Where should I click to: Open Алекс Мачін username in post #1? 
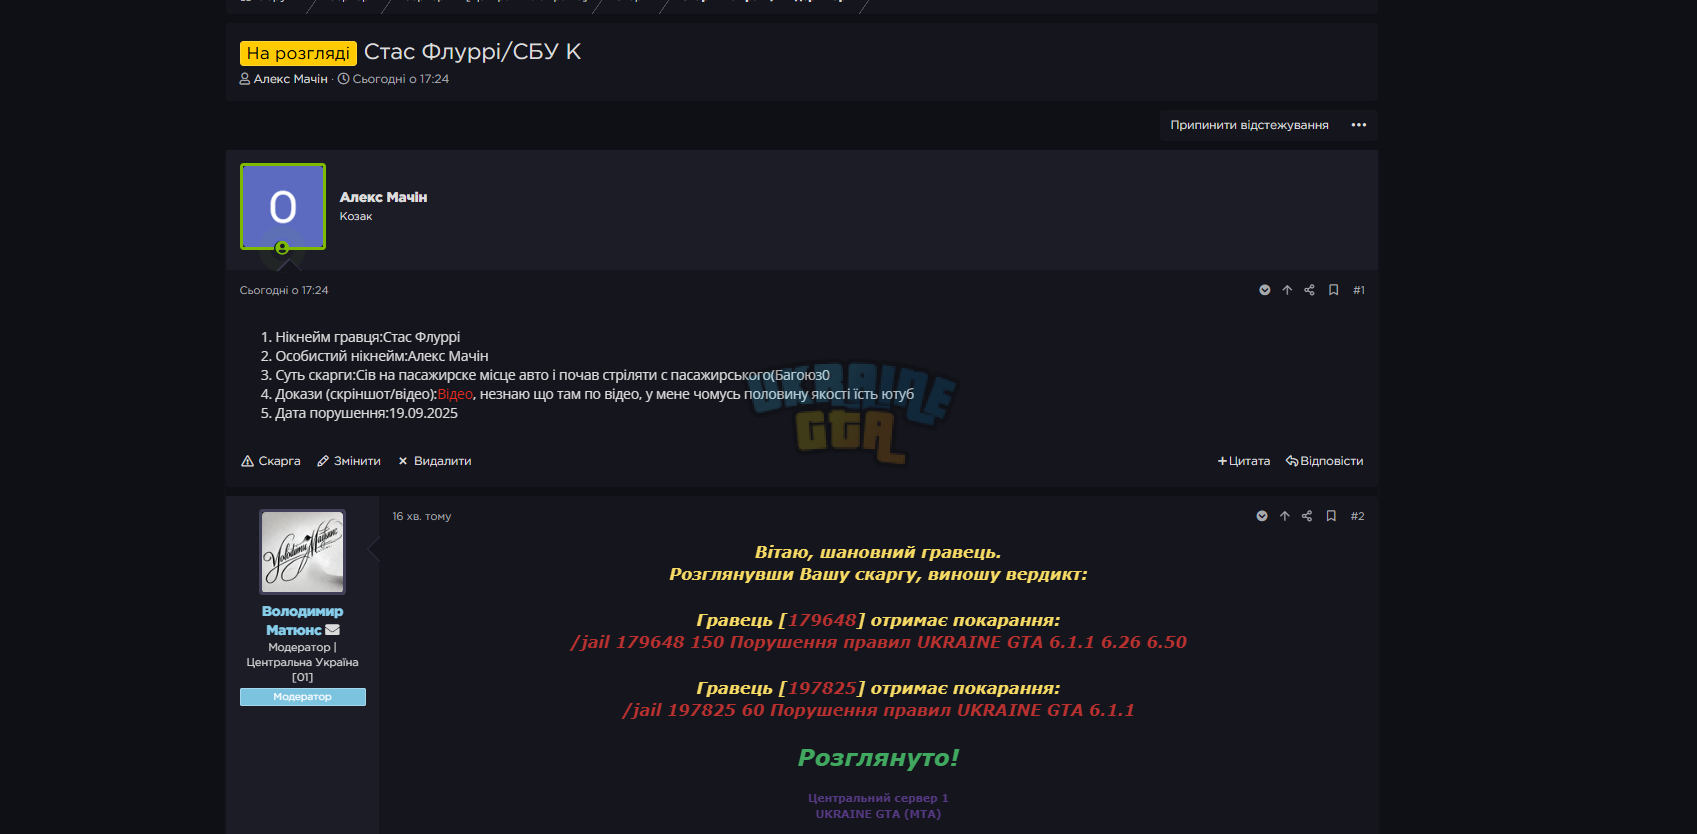pos(383,197)
